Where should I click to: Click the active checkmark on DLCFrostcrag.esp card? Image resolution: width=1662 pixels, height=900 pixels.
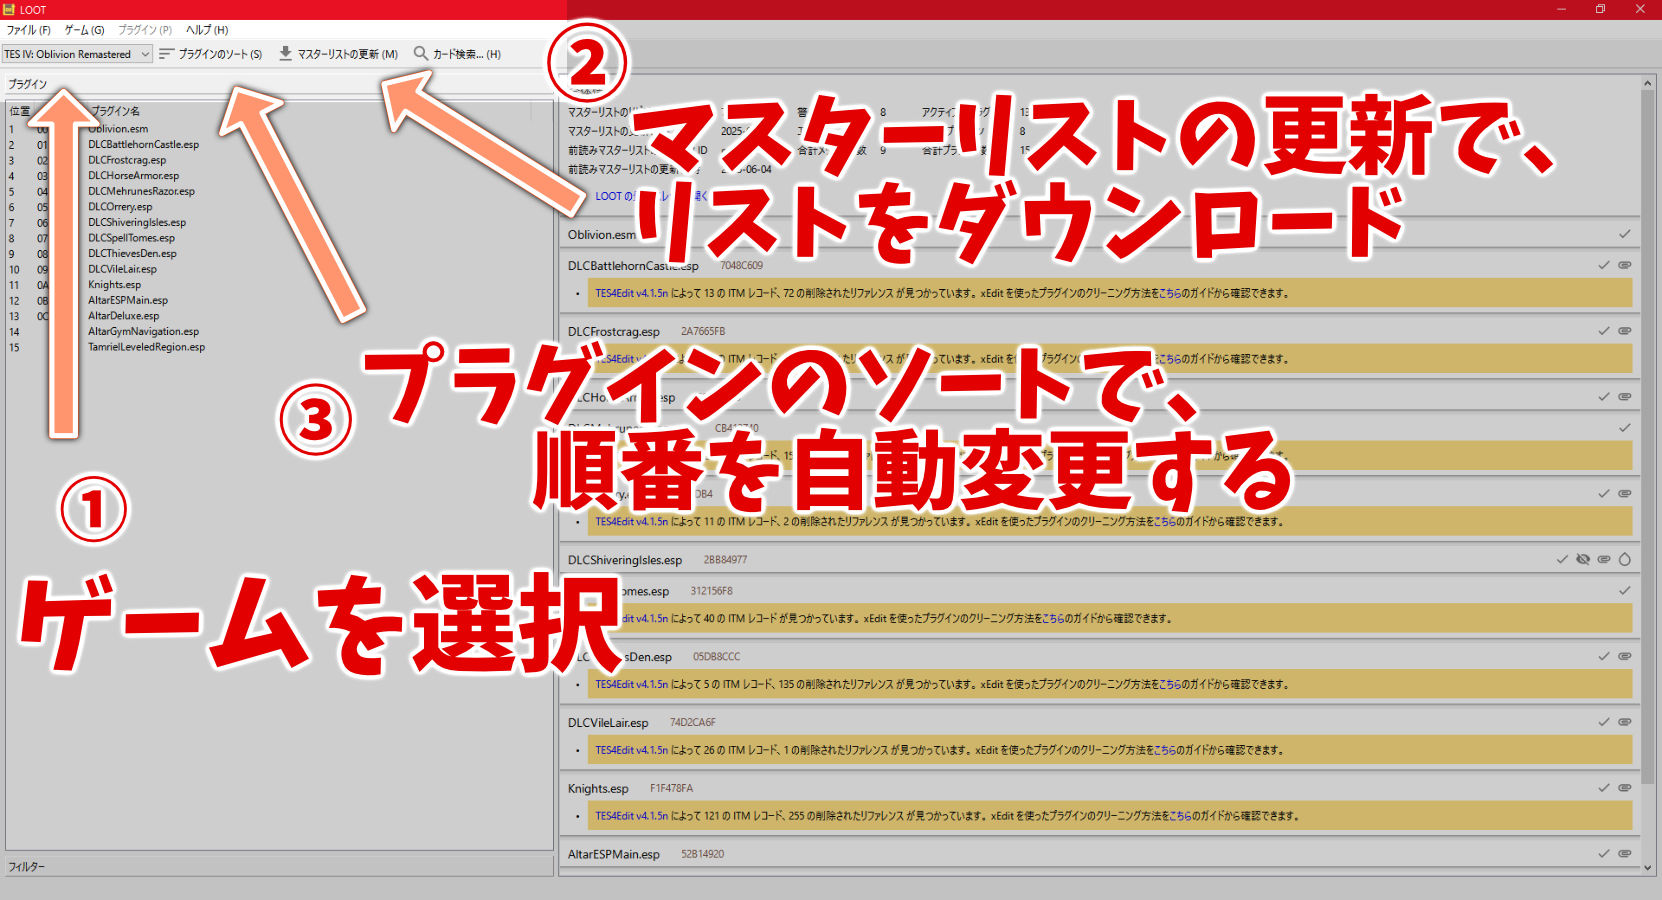point(1604,331)
